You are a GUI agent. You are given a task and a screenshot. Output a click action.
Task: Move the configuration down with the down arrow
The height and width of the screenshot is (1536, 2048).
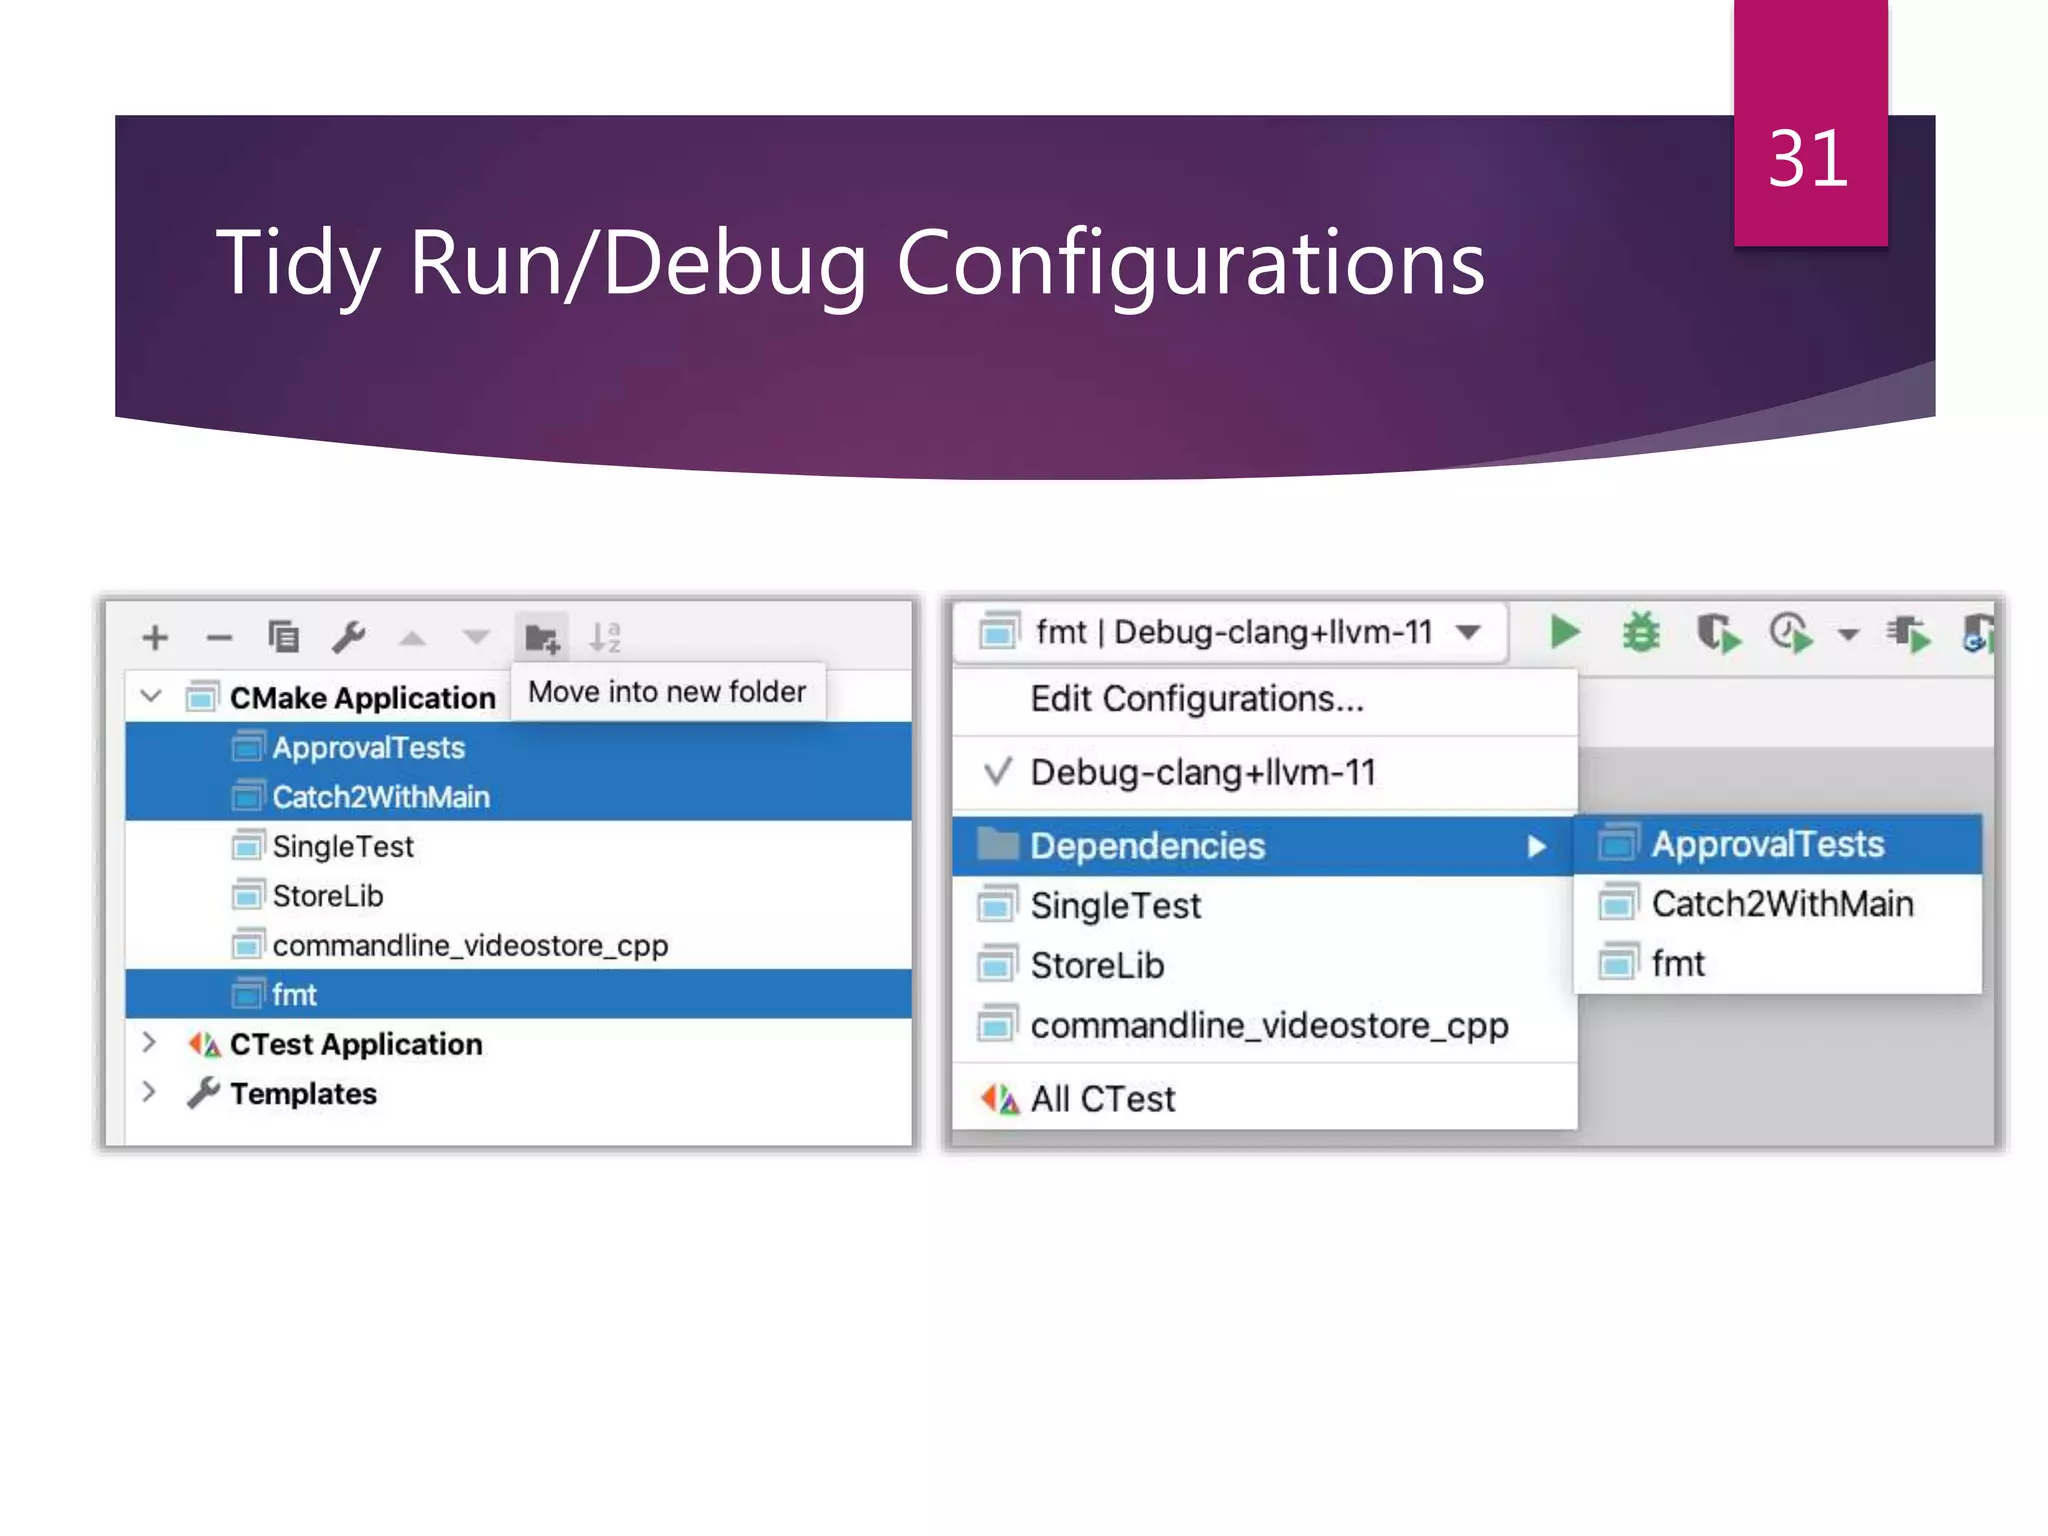point(477,638)
